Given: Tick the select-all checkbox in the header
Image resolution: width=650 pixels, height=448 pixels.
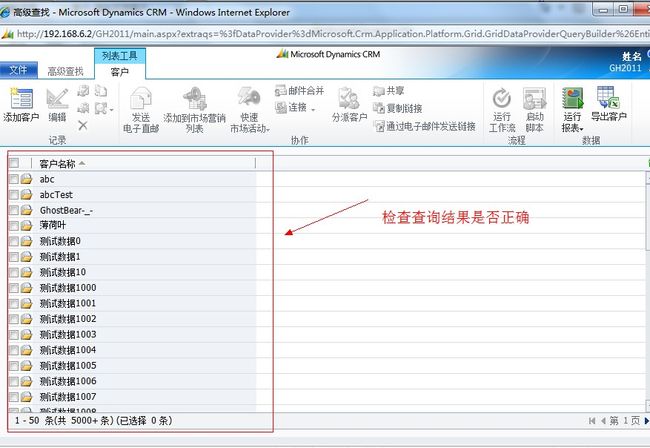Looking at the screenshot, I should 14,163.
